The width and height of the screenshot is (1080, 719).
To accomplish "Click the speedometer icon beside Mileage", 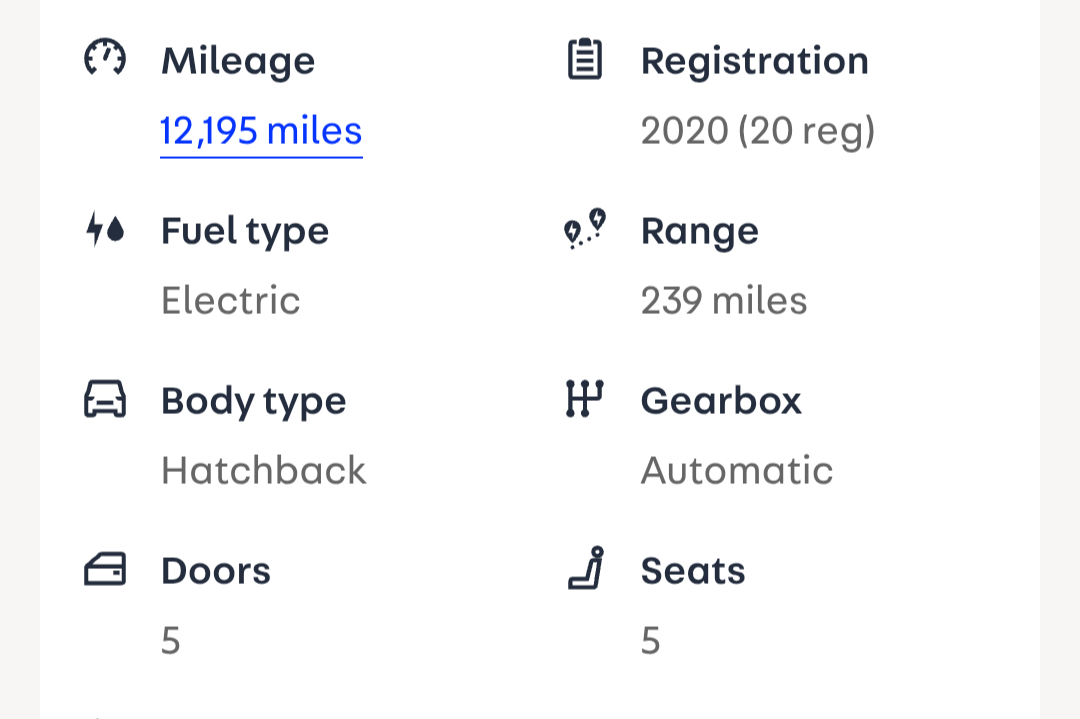I will [x=104, y=59].
